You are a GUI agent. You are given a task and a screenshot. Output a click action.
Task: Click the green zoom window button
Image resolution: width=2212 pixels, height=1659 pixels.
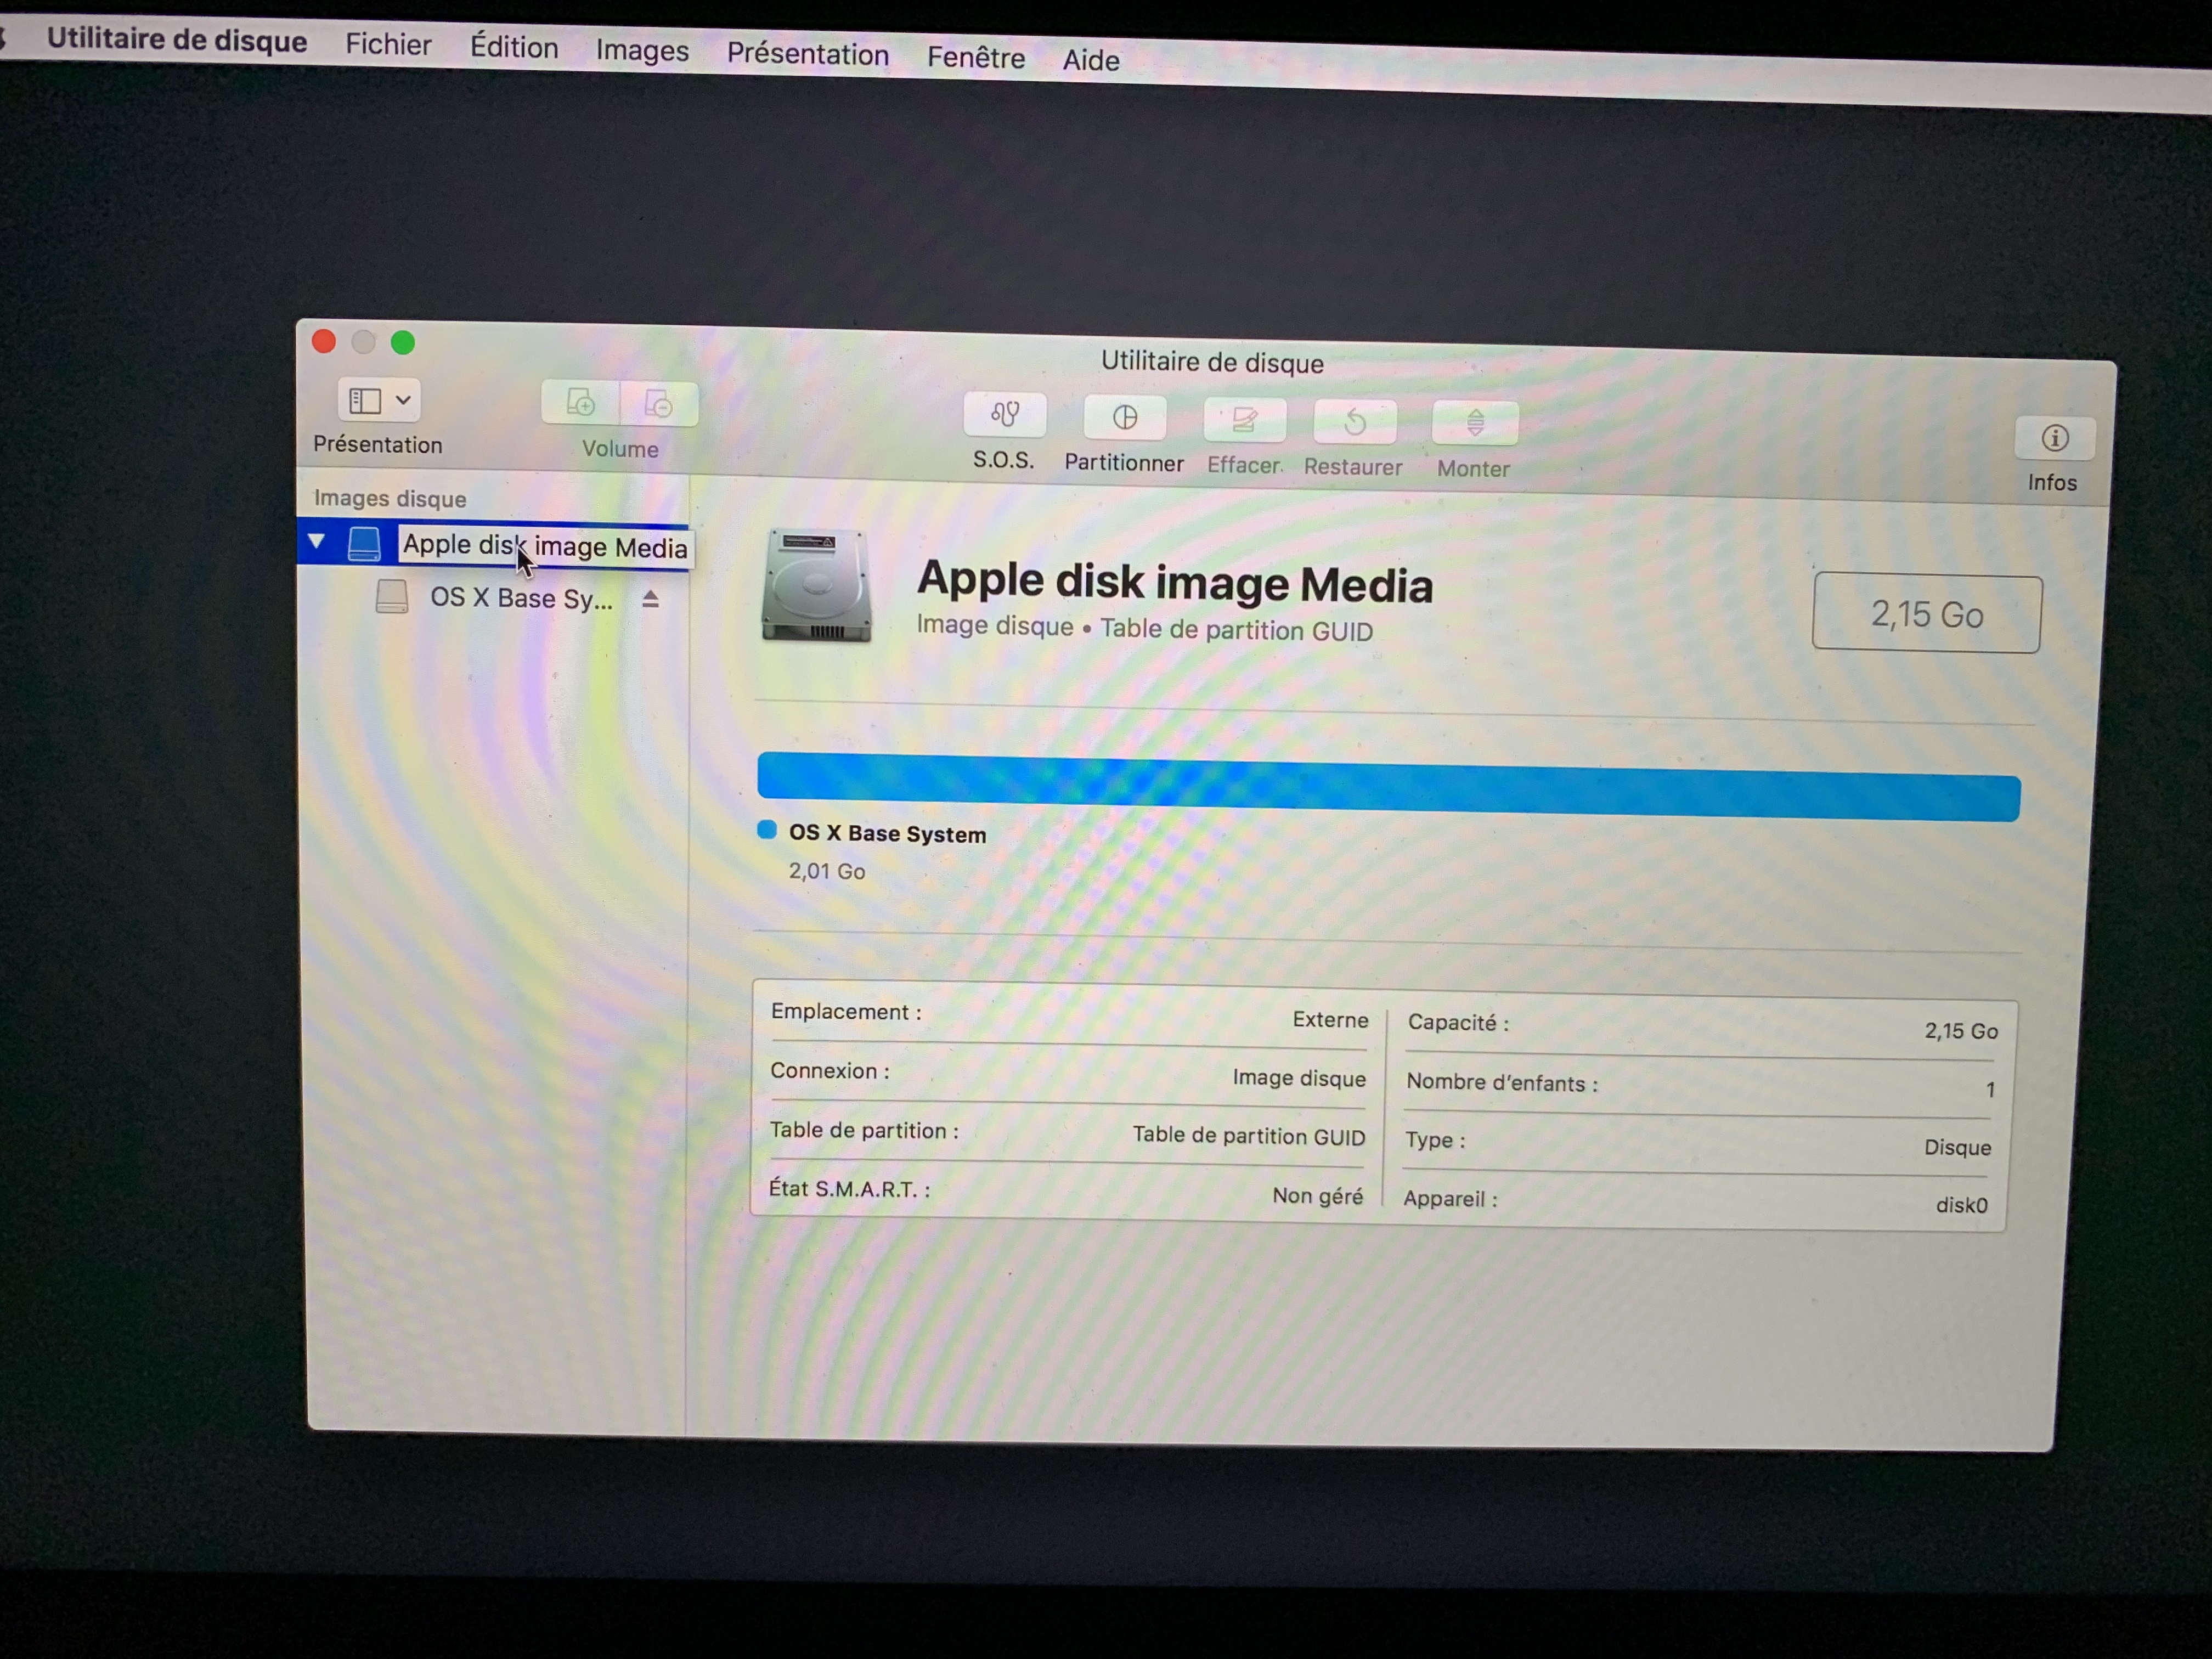pos(403,343)
